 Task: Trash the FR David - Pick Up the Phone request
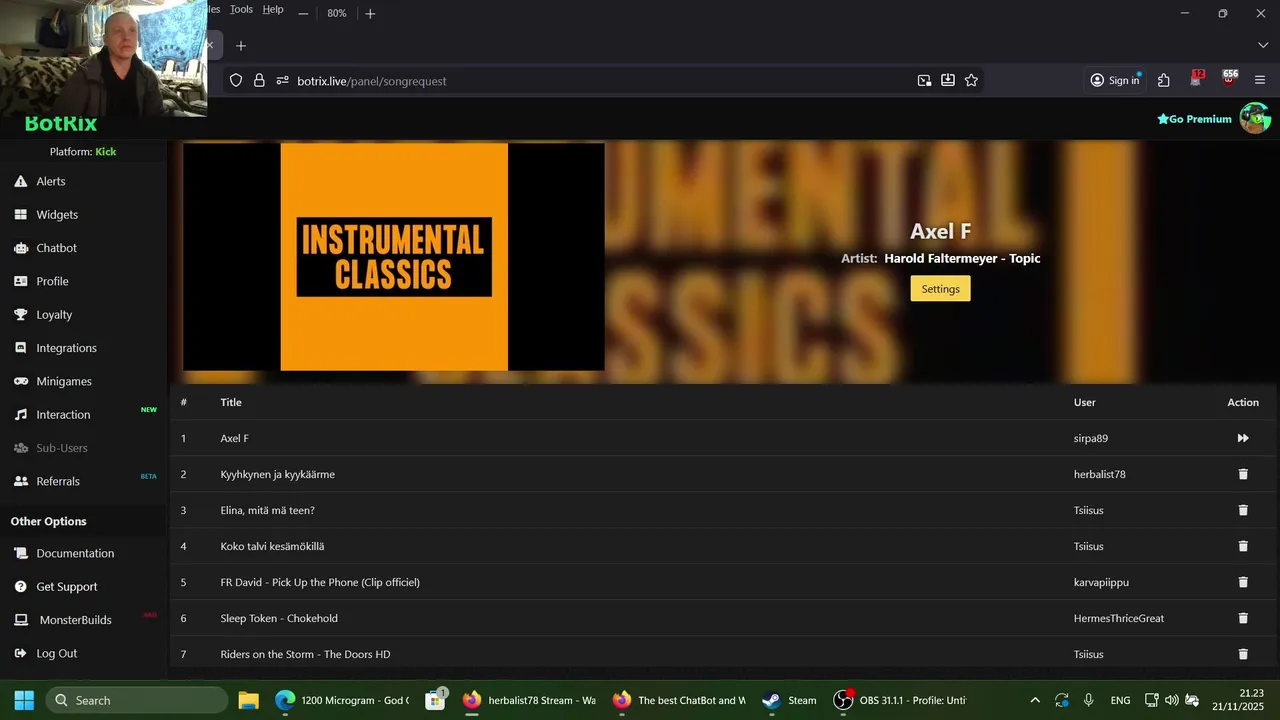[x=1243, y=582]
